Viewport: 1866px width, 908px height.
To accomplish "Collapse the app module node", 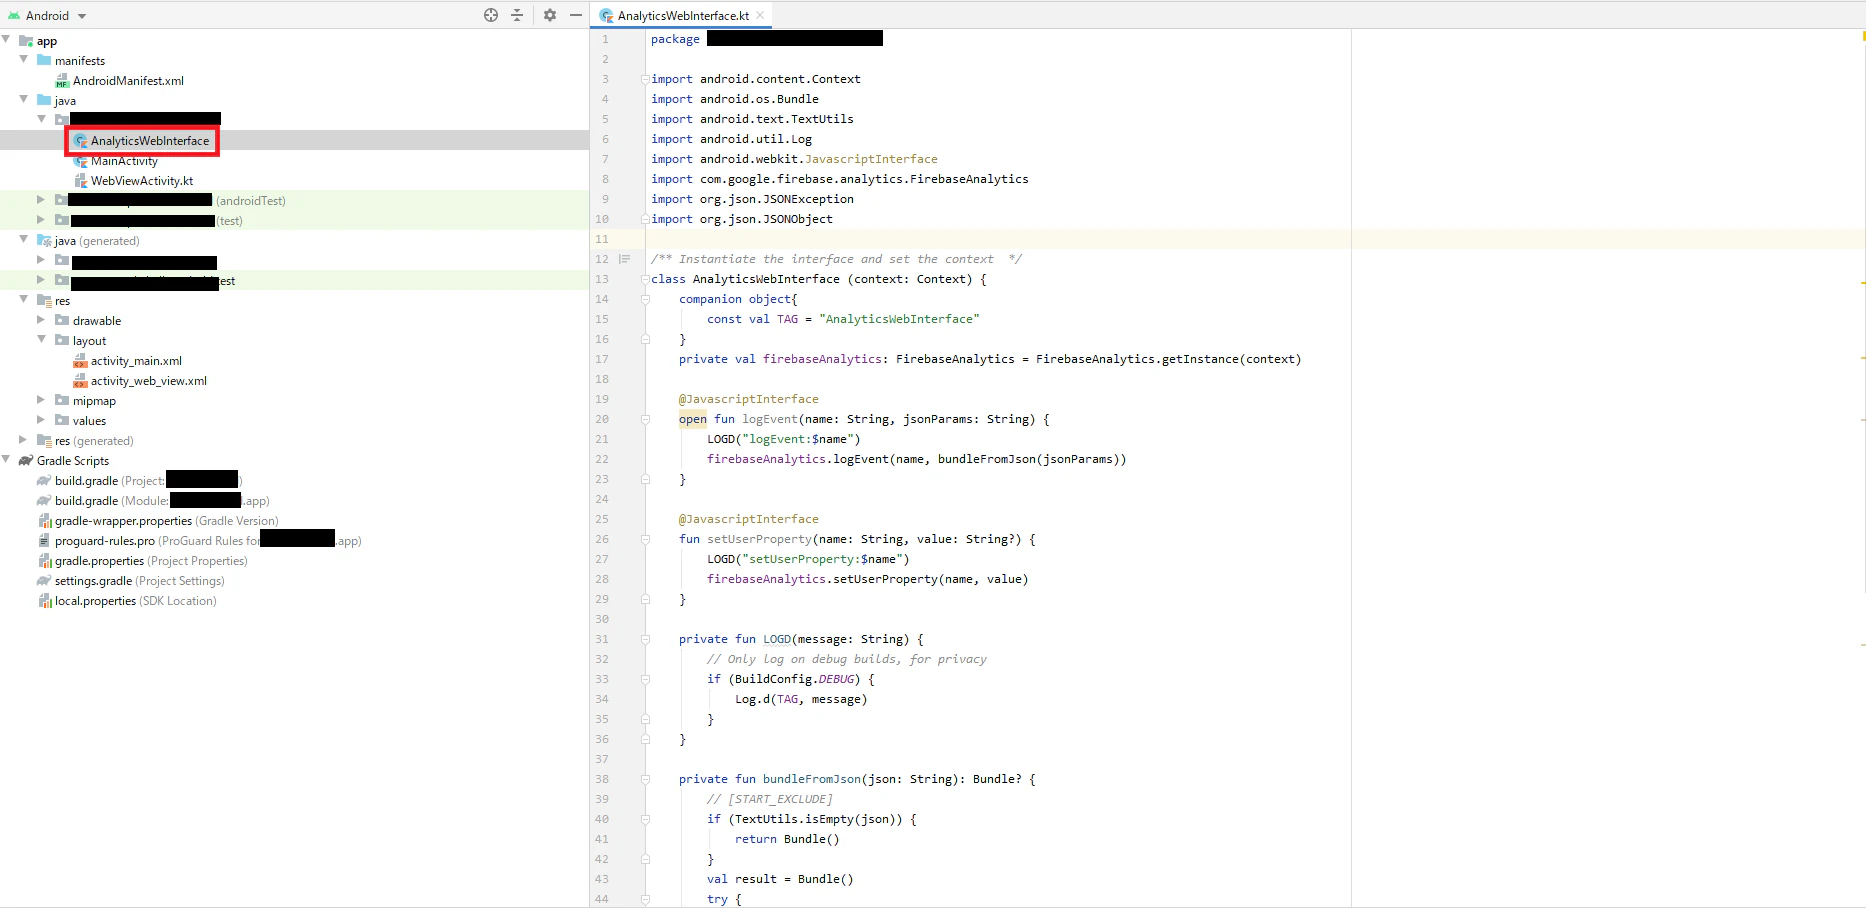I will pyautogui.click(x=6, y=40).
